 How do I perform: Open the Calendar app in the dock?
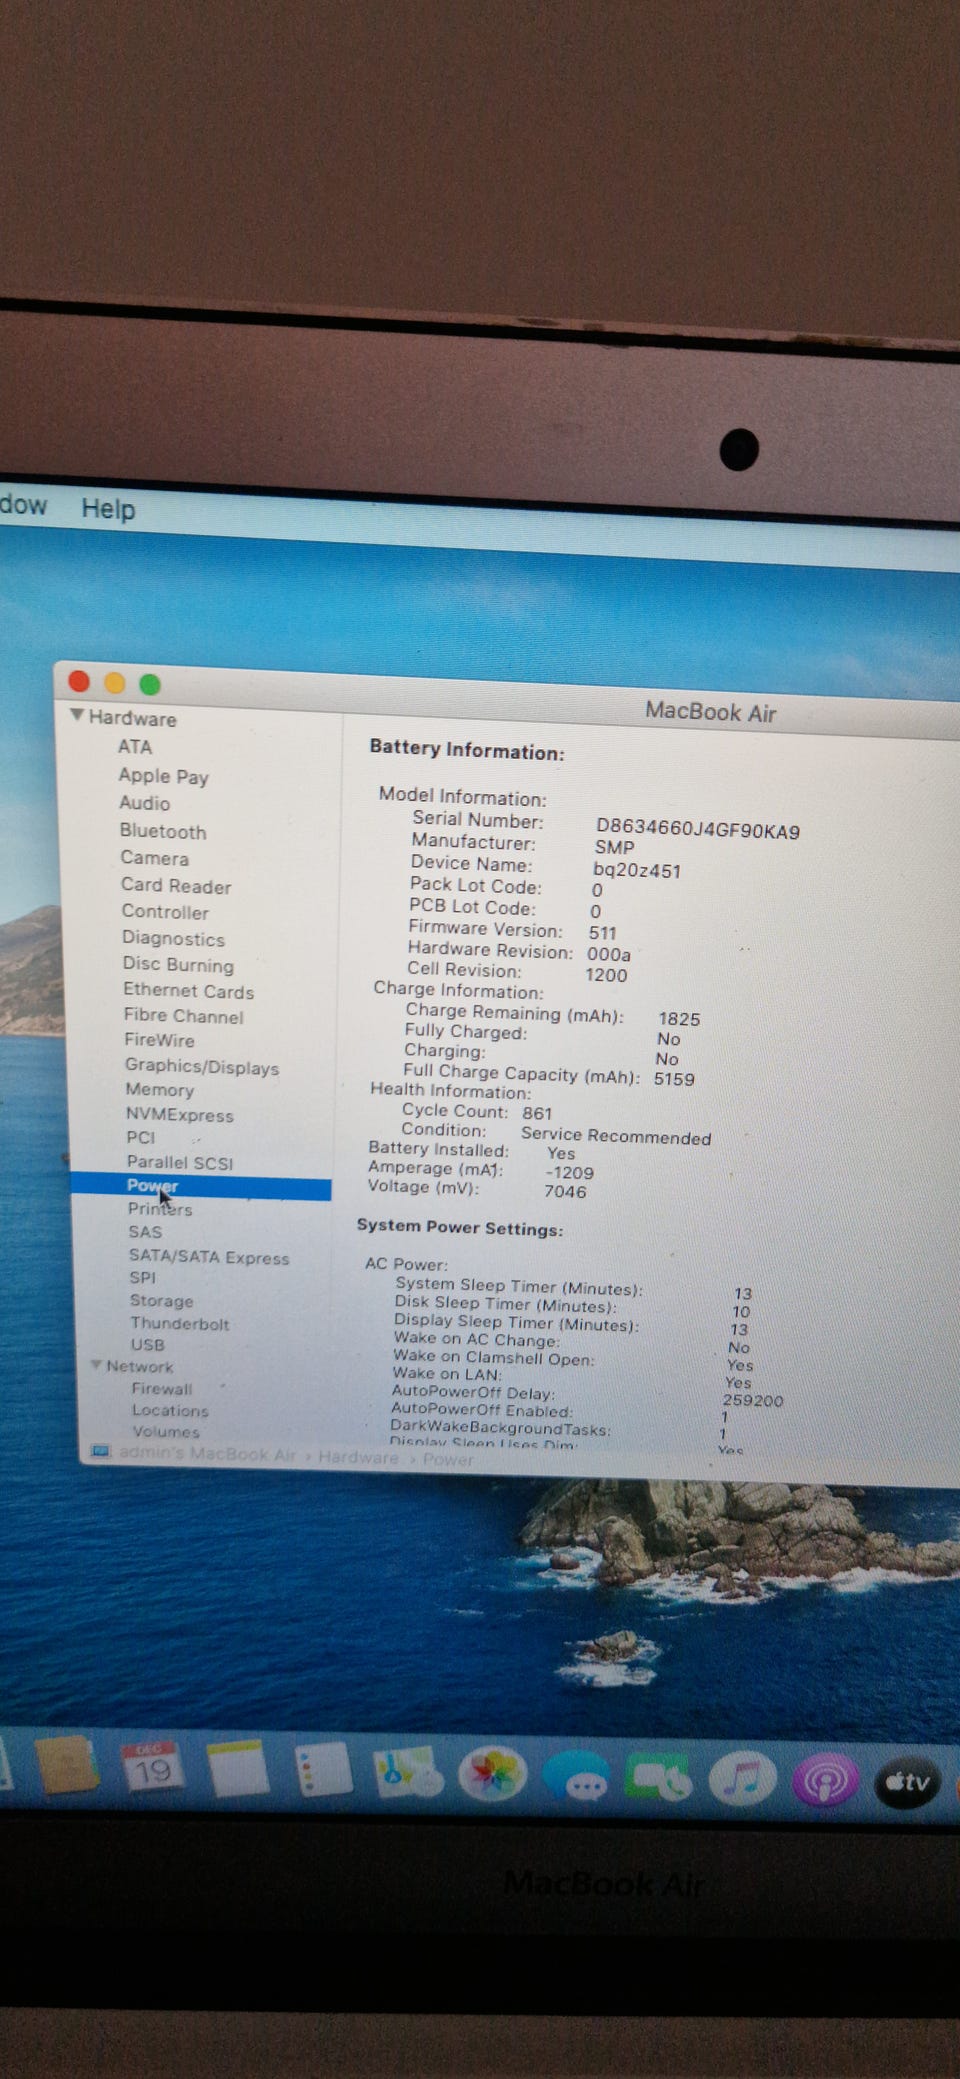[x=152, y=1767]
